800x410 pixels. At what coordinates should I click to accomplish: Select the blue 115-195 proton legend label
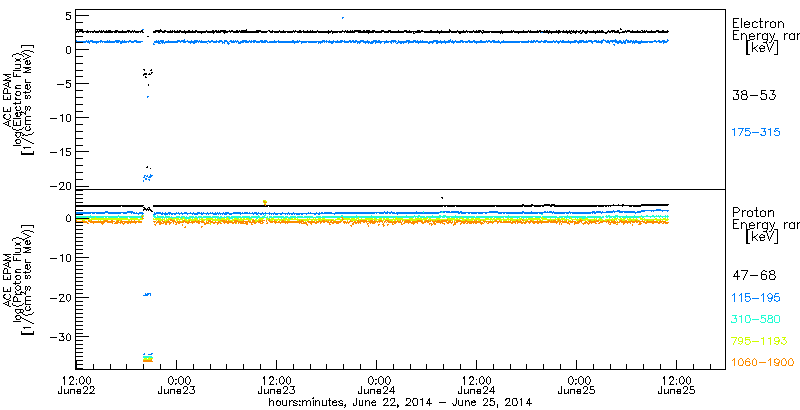point(756,298)
